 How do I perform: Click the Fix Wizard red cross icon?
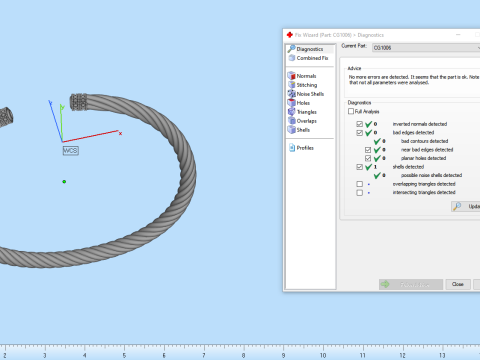[x=290, y=35]
